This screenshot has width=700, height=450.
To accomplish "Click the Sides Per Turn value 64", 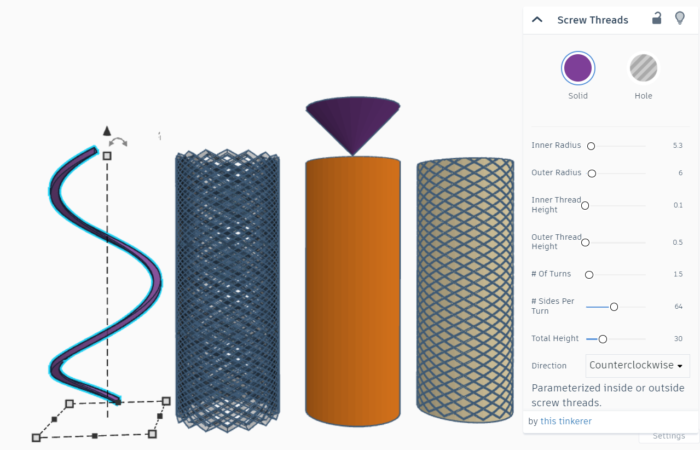I will tap(679, 306).
